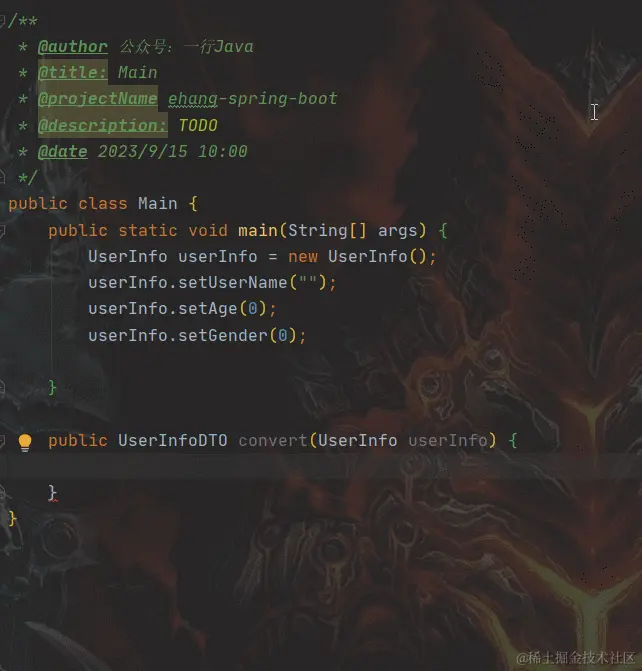Place cursor on empty line inside convert
642x671 pixels.
point(321,466)
